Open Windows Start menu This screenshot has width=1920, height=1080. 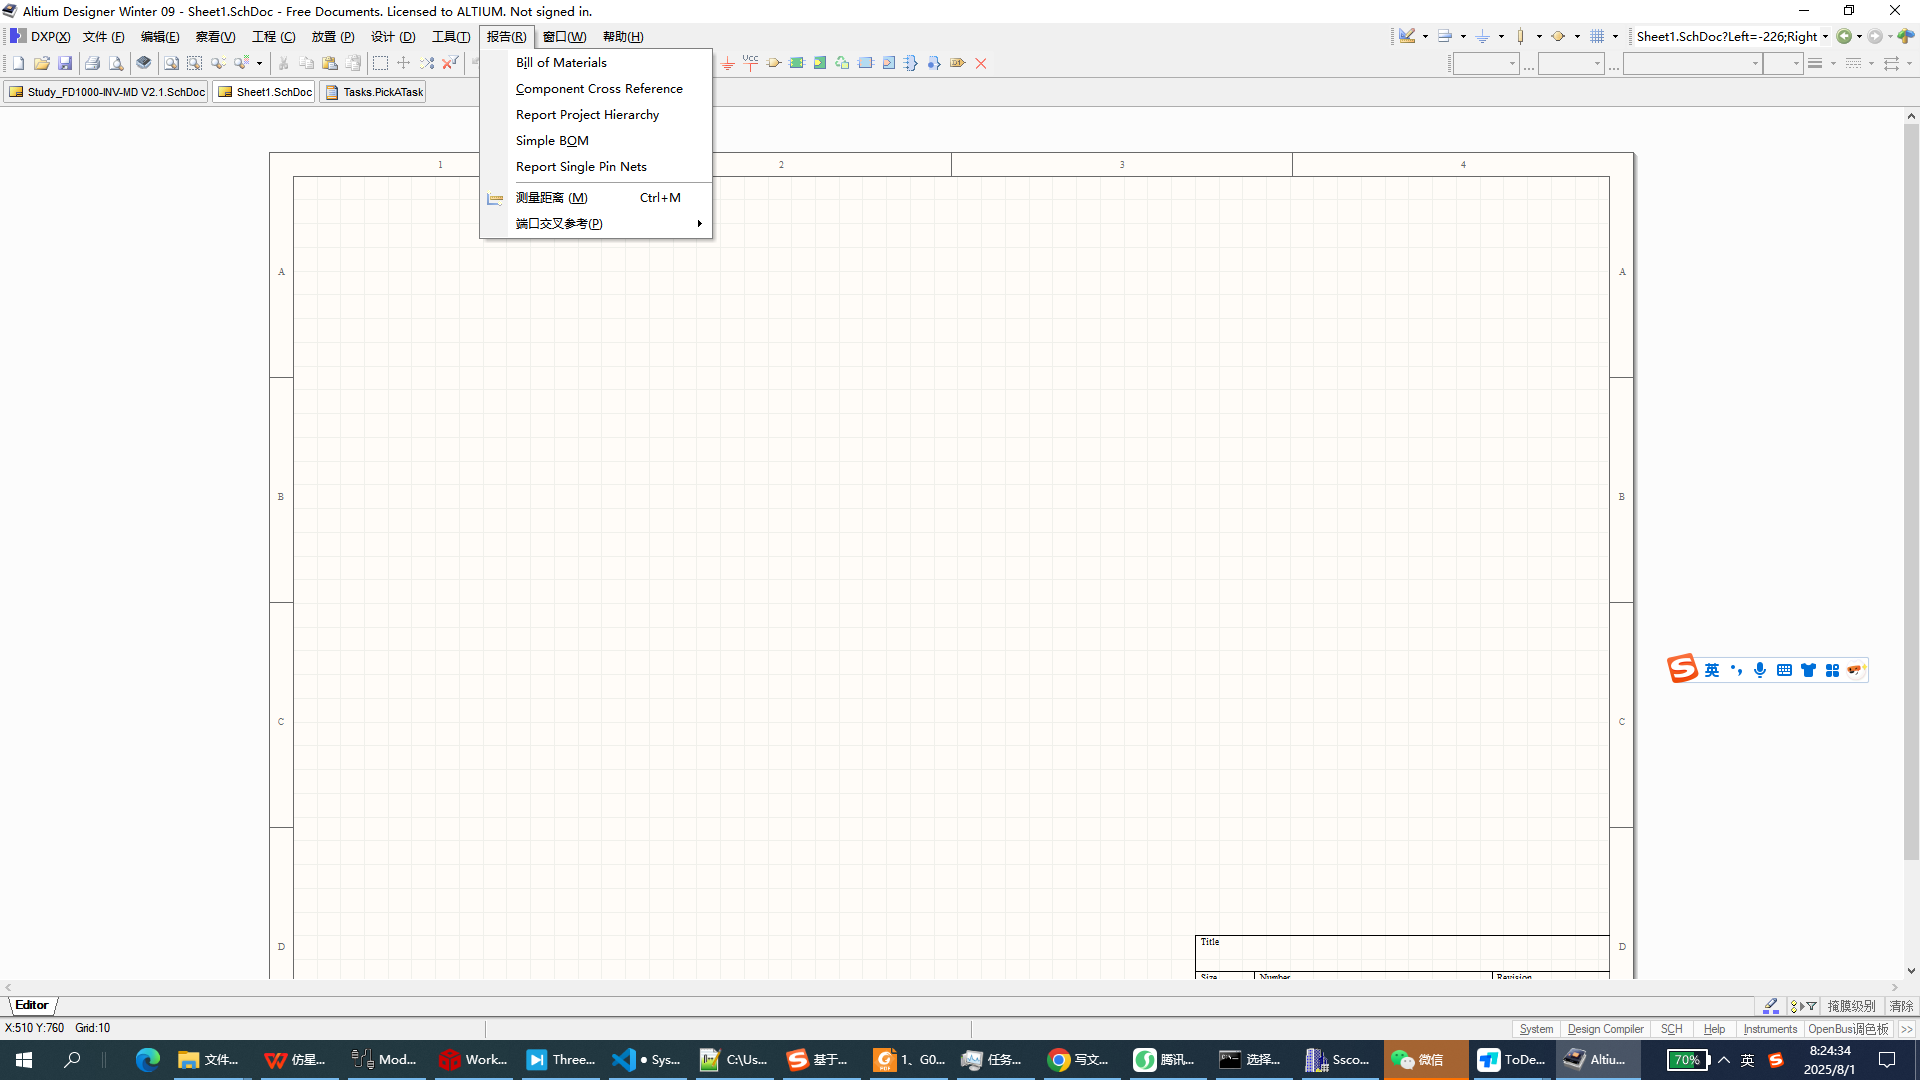pyautogui.click(x=24, y=1060)
